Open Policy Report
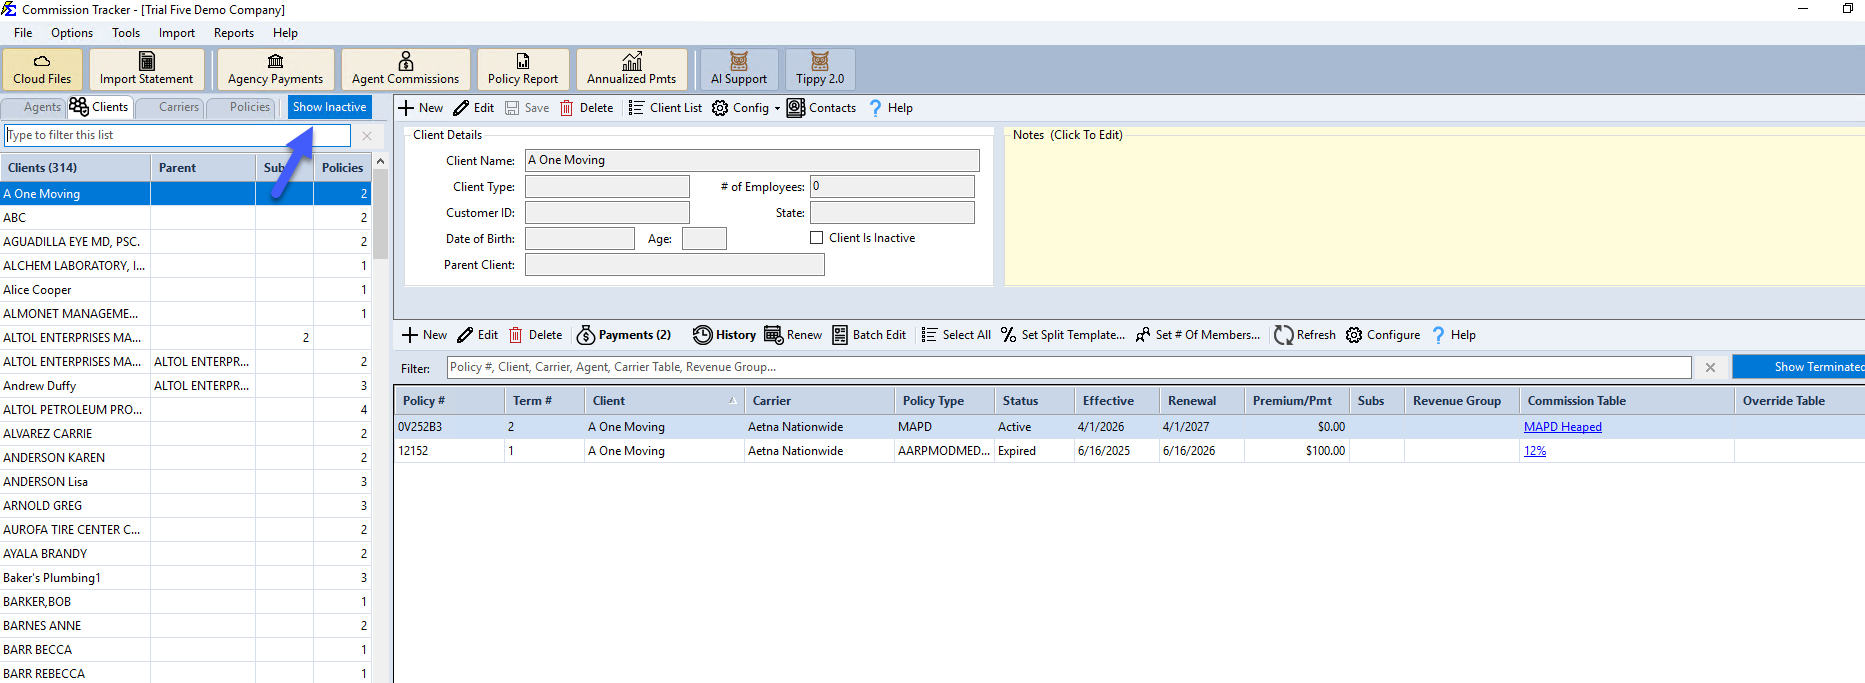Screen dimensions: 1865x683 (x=523, y=69)
